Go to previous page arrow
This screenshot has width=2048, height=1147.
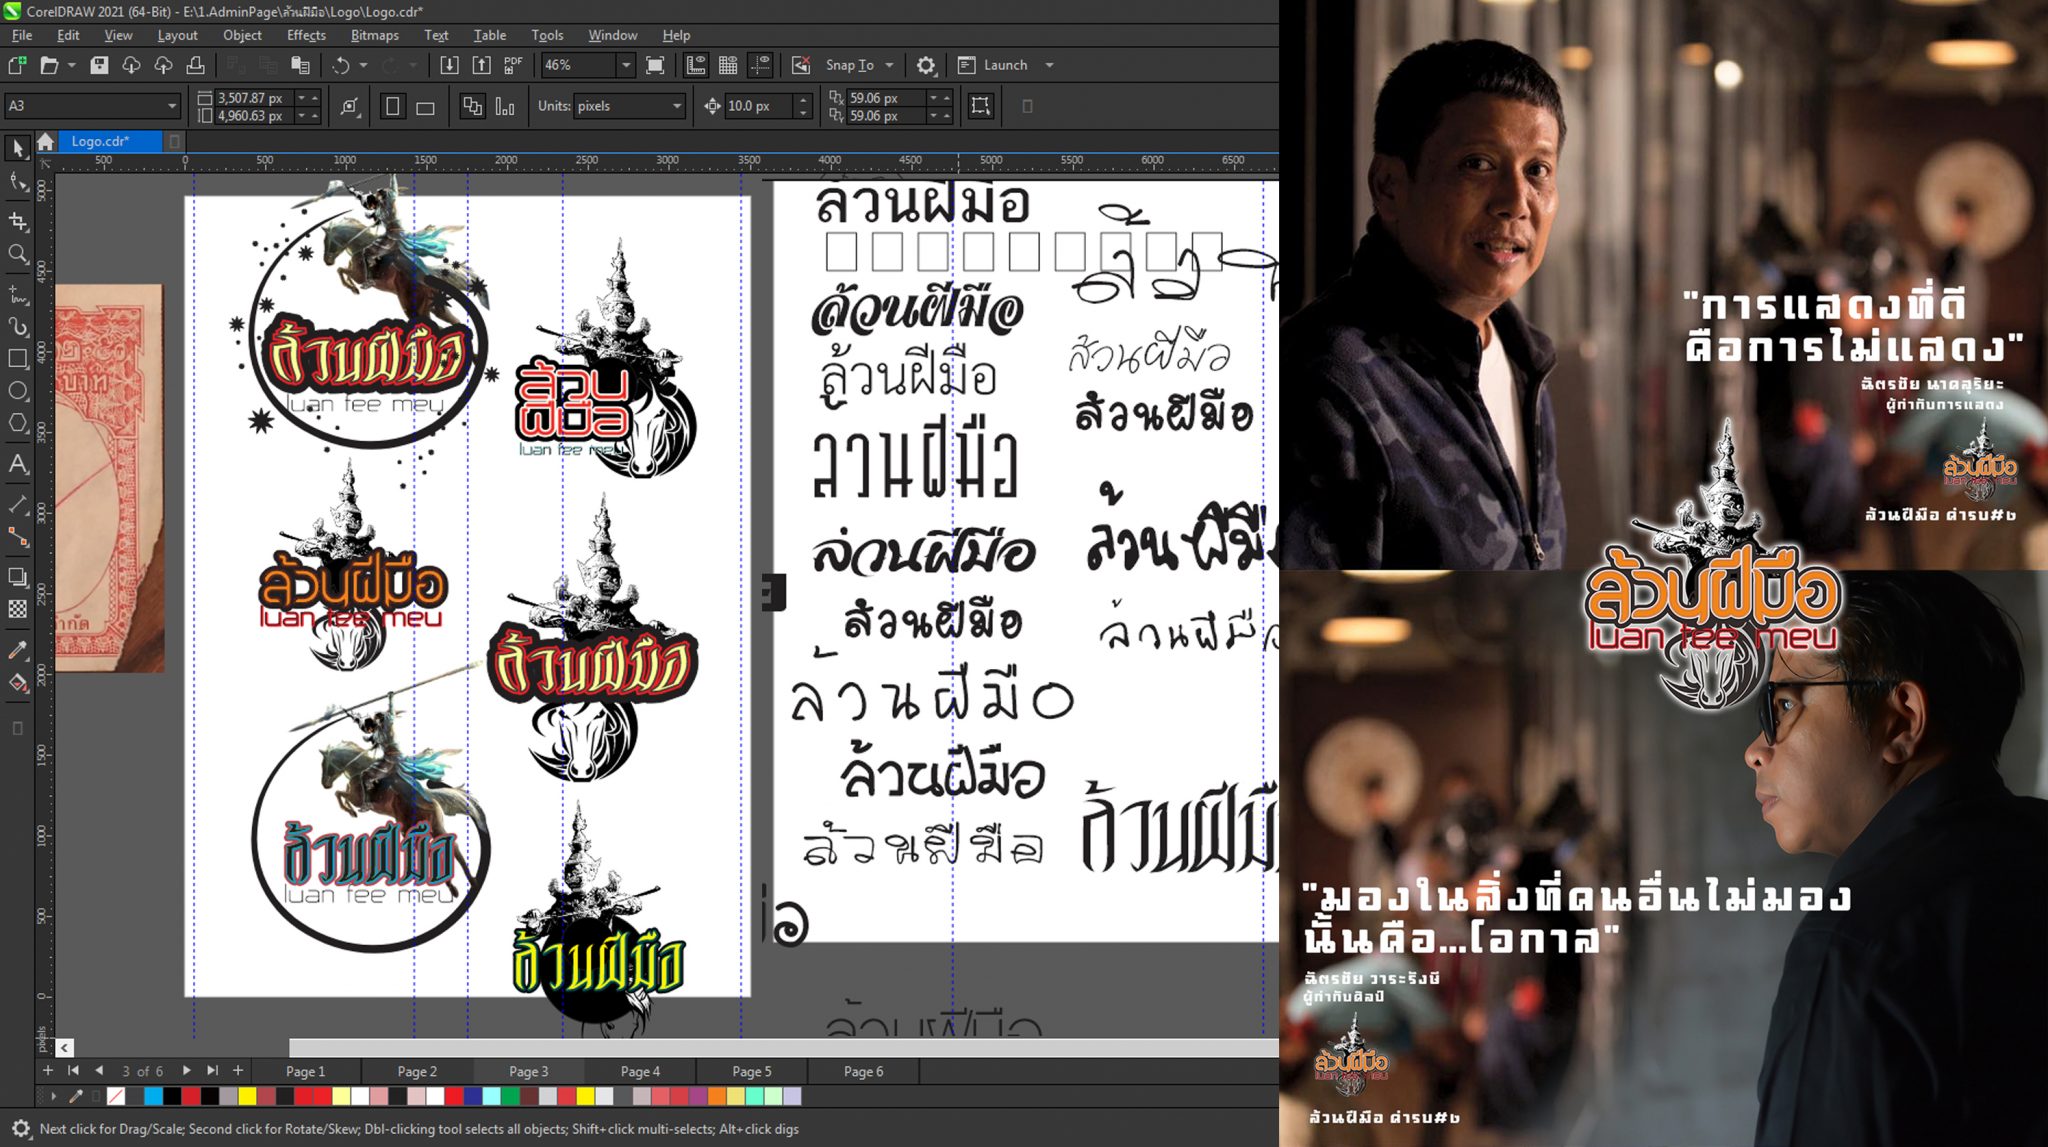pyautogui.click(x=99, y=1070)
